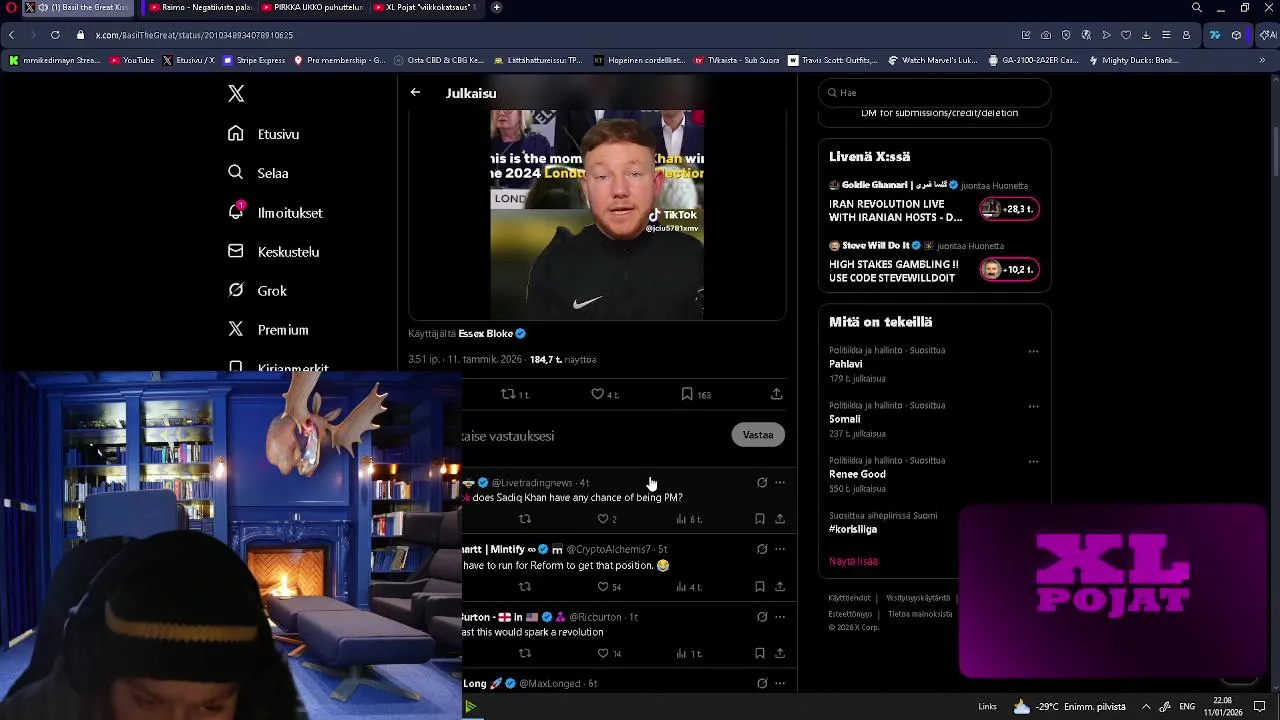Open the weather widget in taskbar
Viewport: 1280px width, 720px height.
(x=1069, y=706)
